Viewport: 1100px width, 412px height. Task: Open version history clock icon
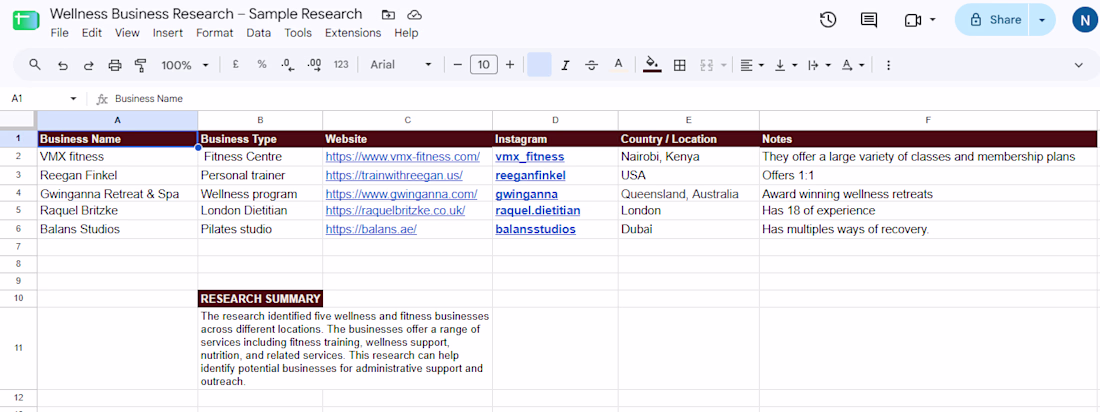click(x=828, y=20)
